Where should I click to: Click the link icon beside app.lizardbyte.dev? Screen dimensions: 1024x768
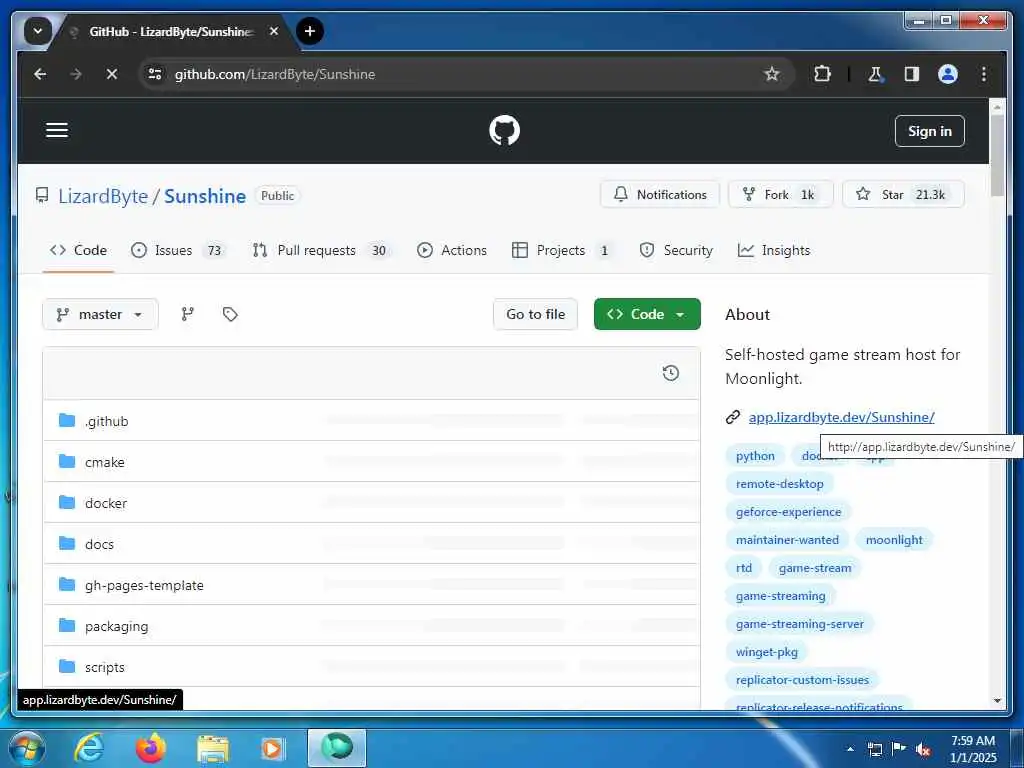point(733,417)
